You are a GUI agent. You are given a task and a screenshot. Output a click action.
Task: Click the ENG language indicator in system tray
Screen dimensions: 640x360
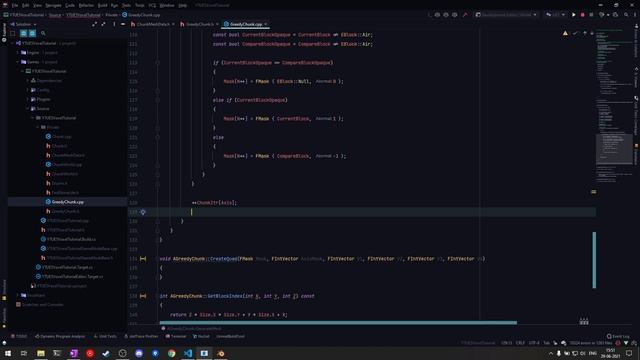[593, 353]
